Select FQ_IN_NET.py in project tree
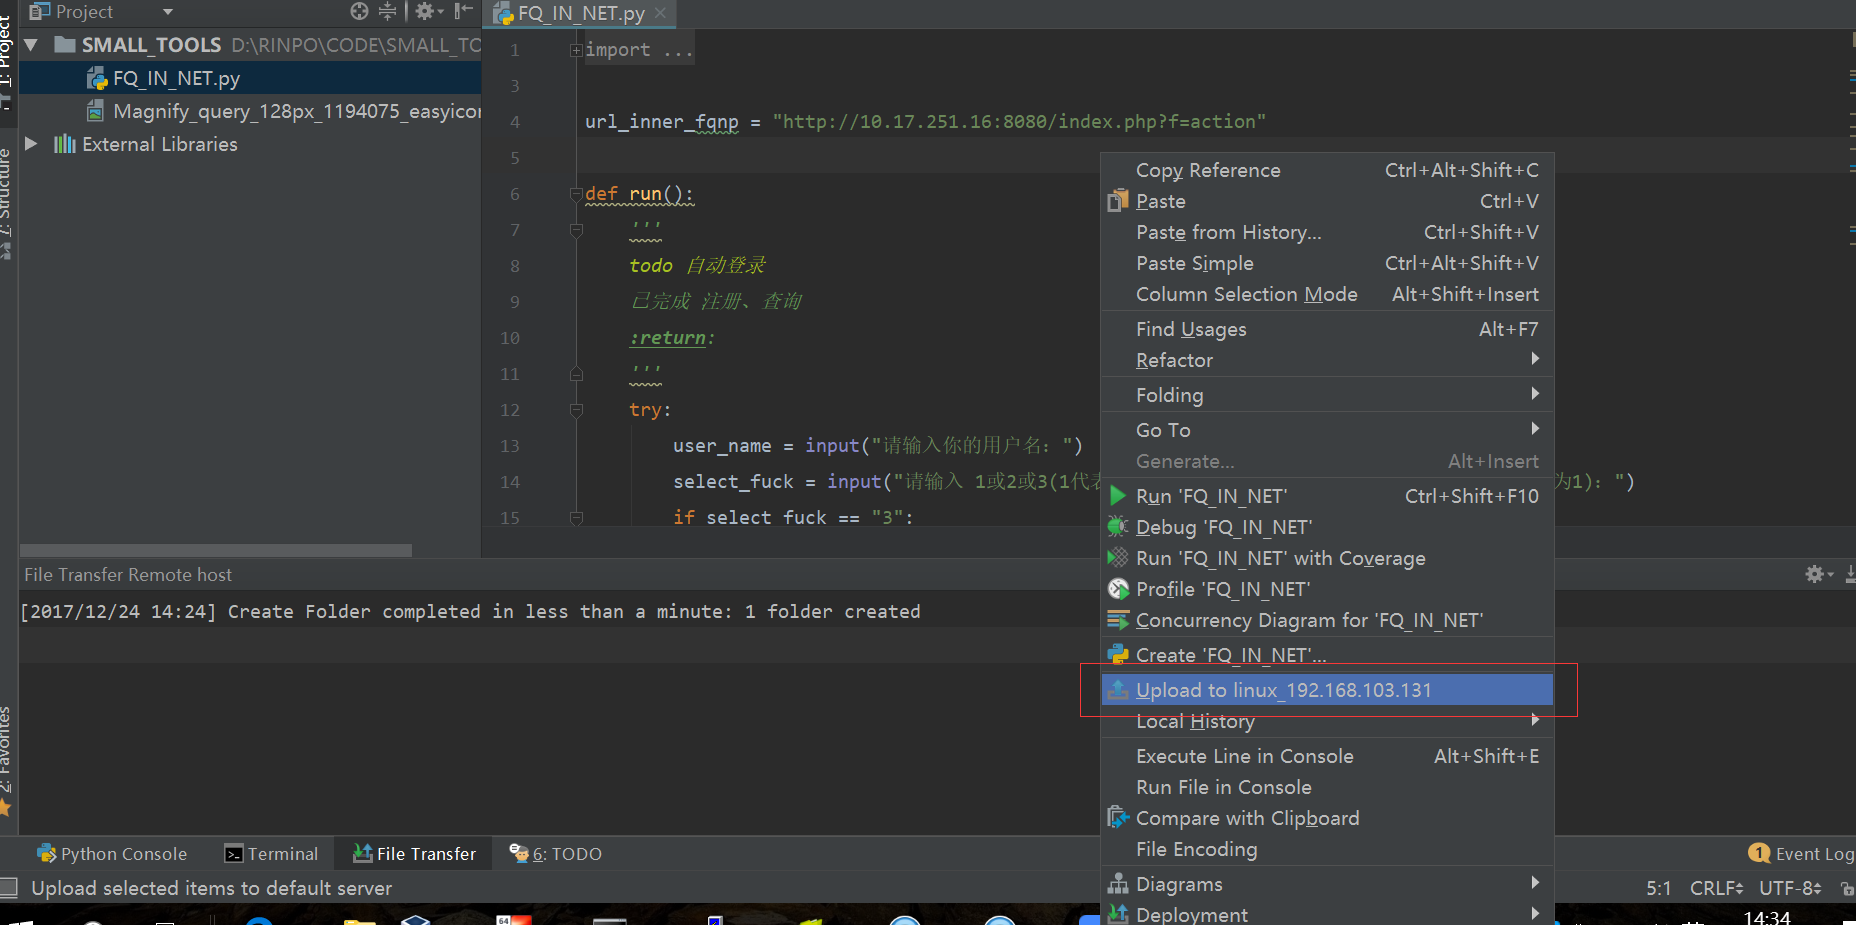1856x925 pixels. [x=176, y=78]
